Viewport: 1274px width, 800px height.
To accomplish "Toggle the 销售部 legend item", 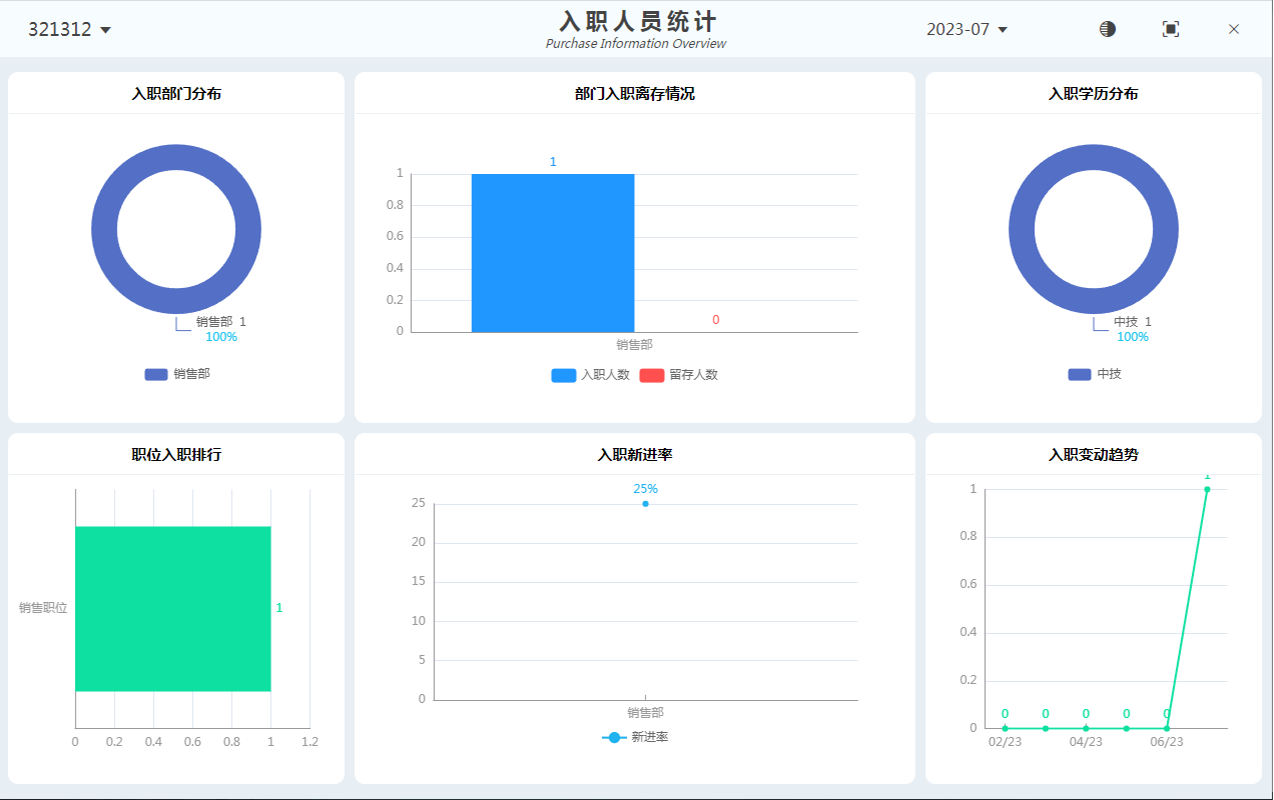I will 176,374.
